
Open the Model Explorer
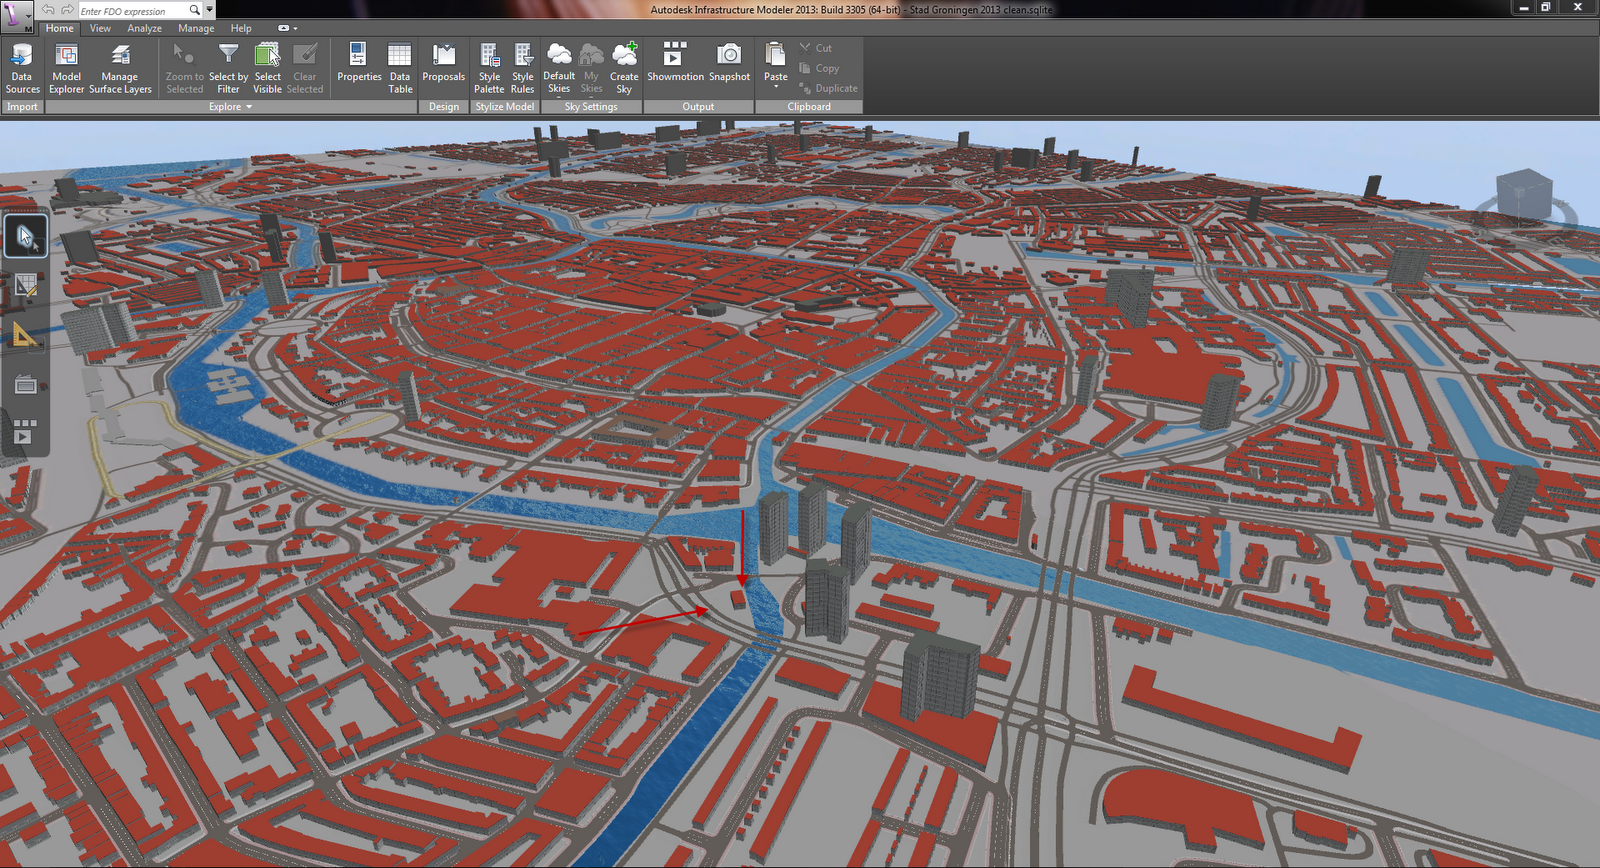pyautogui.click(x=67, y=68)
